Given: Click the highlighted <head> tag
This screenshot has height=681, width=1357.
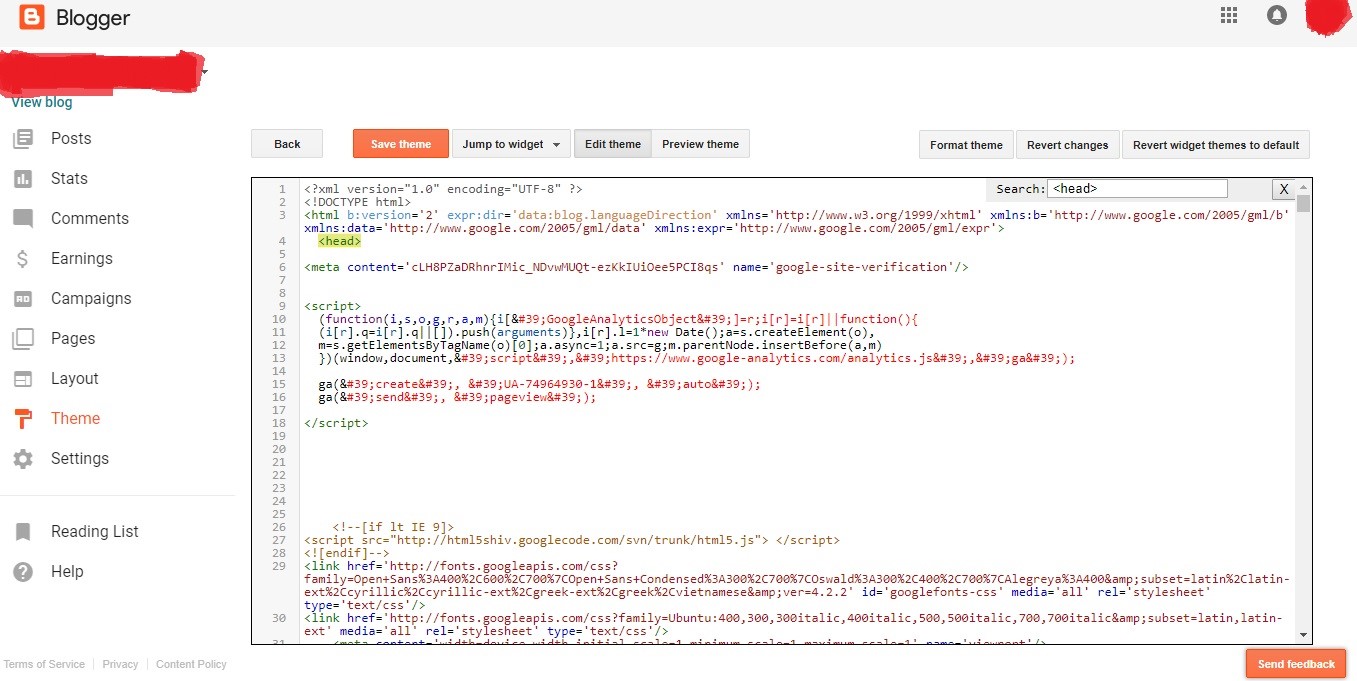Looking at the screenshot, I should 340,241.
